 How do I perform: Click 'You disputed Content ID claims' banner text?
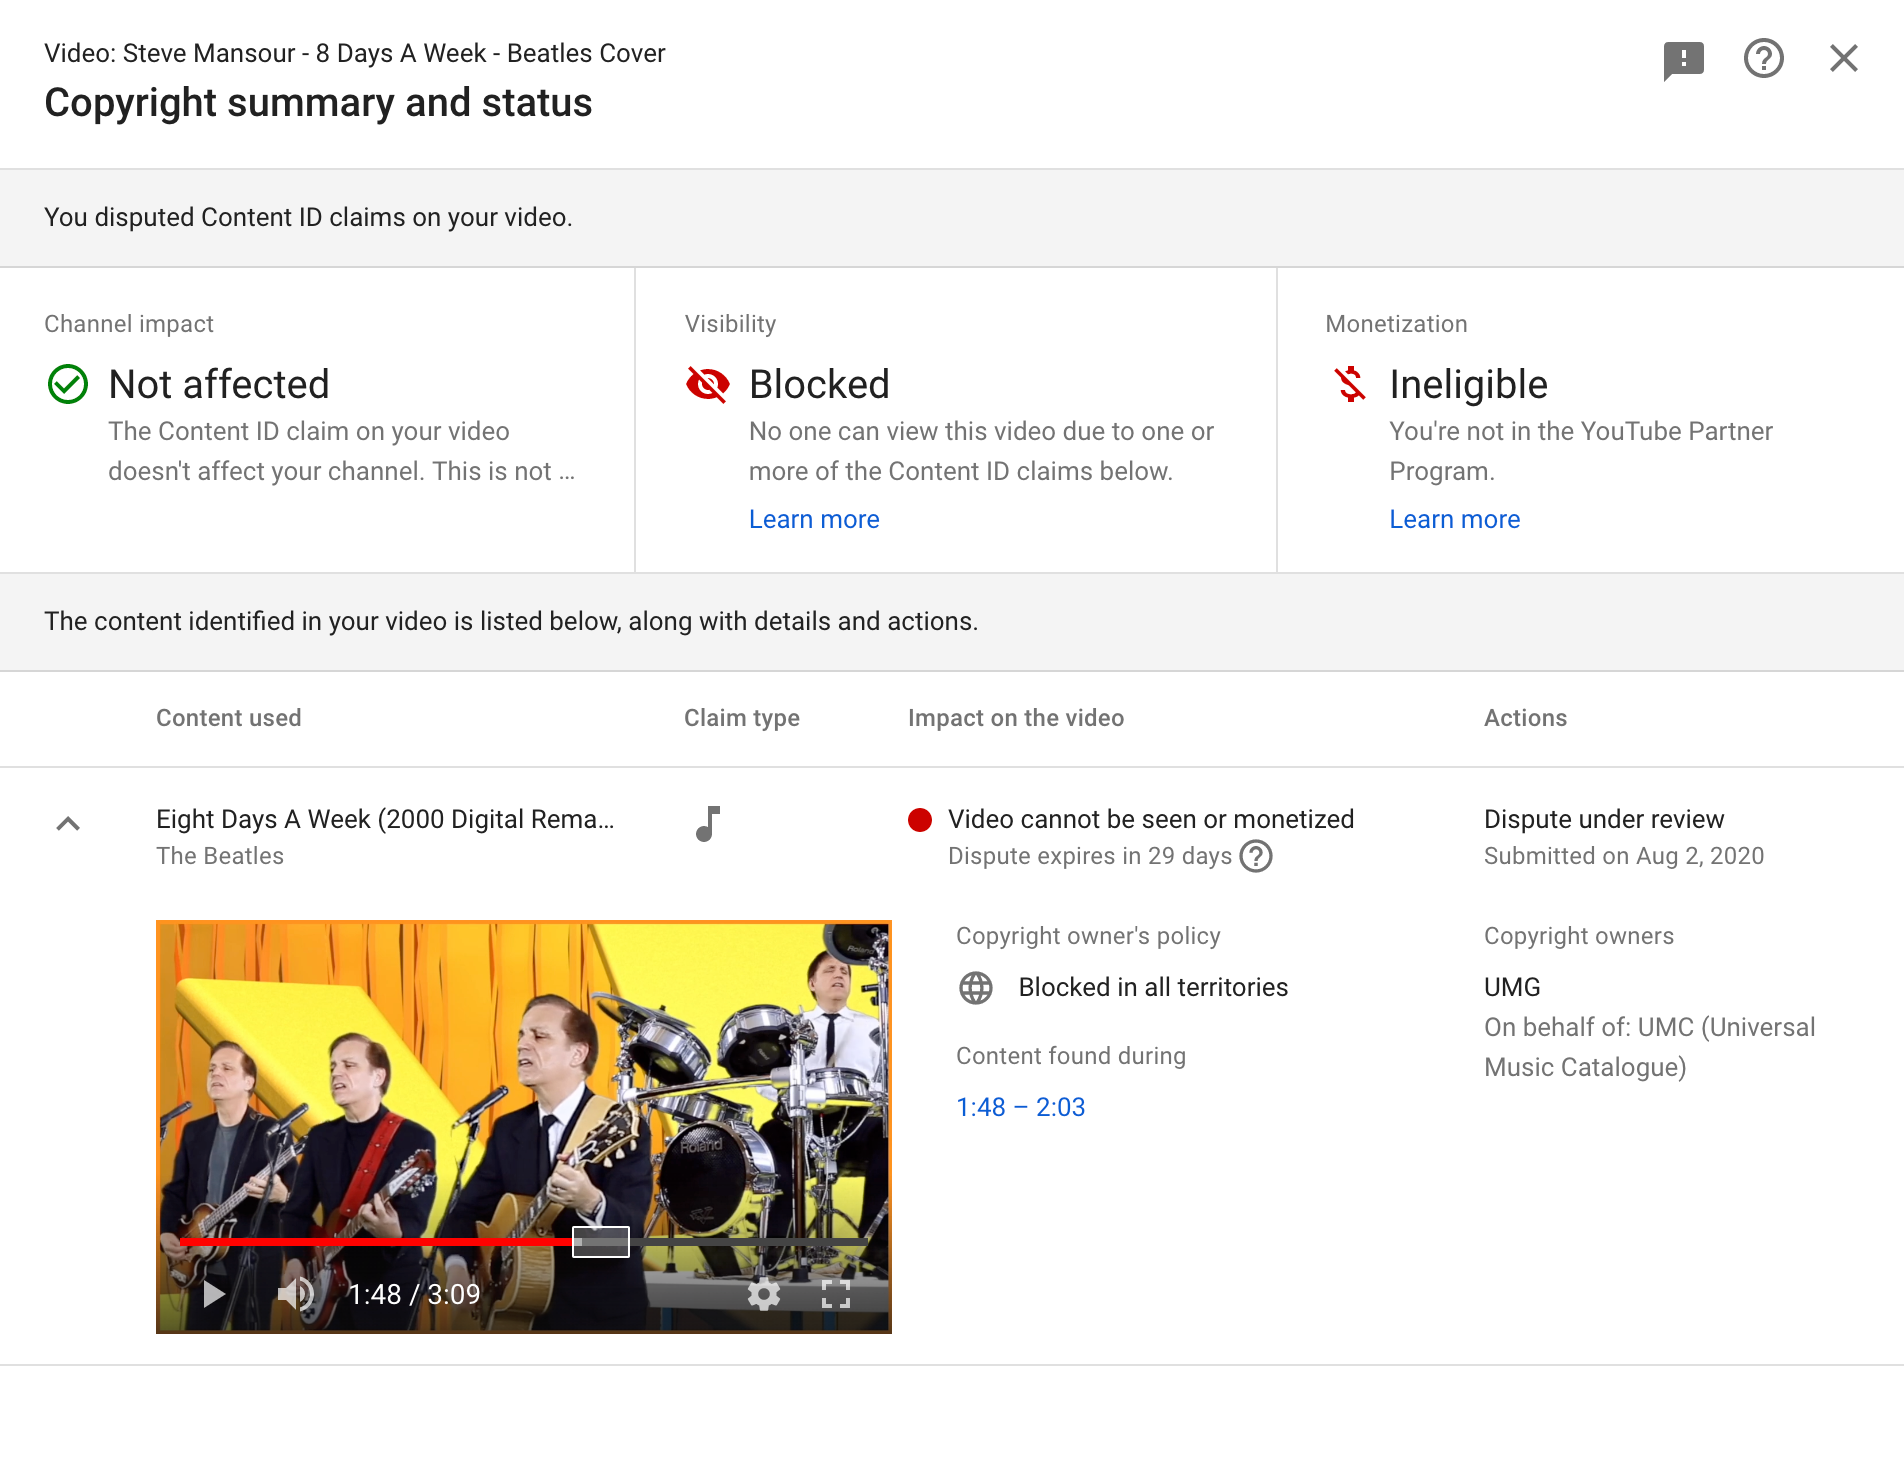coord(308,217)
